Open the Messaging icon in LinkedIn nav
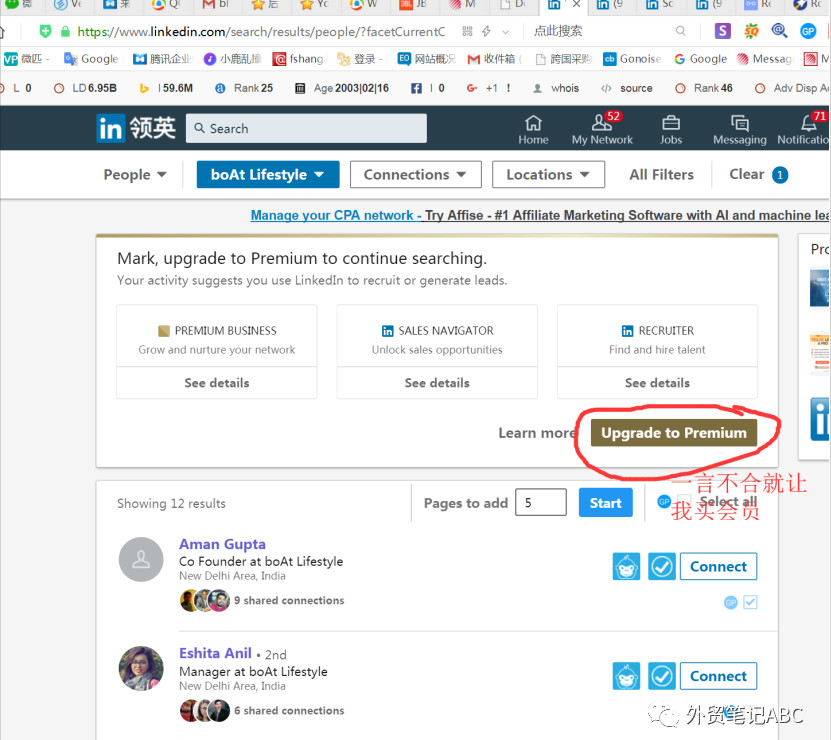 coord(740,129)
